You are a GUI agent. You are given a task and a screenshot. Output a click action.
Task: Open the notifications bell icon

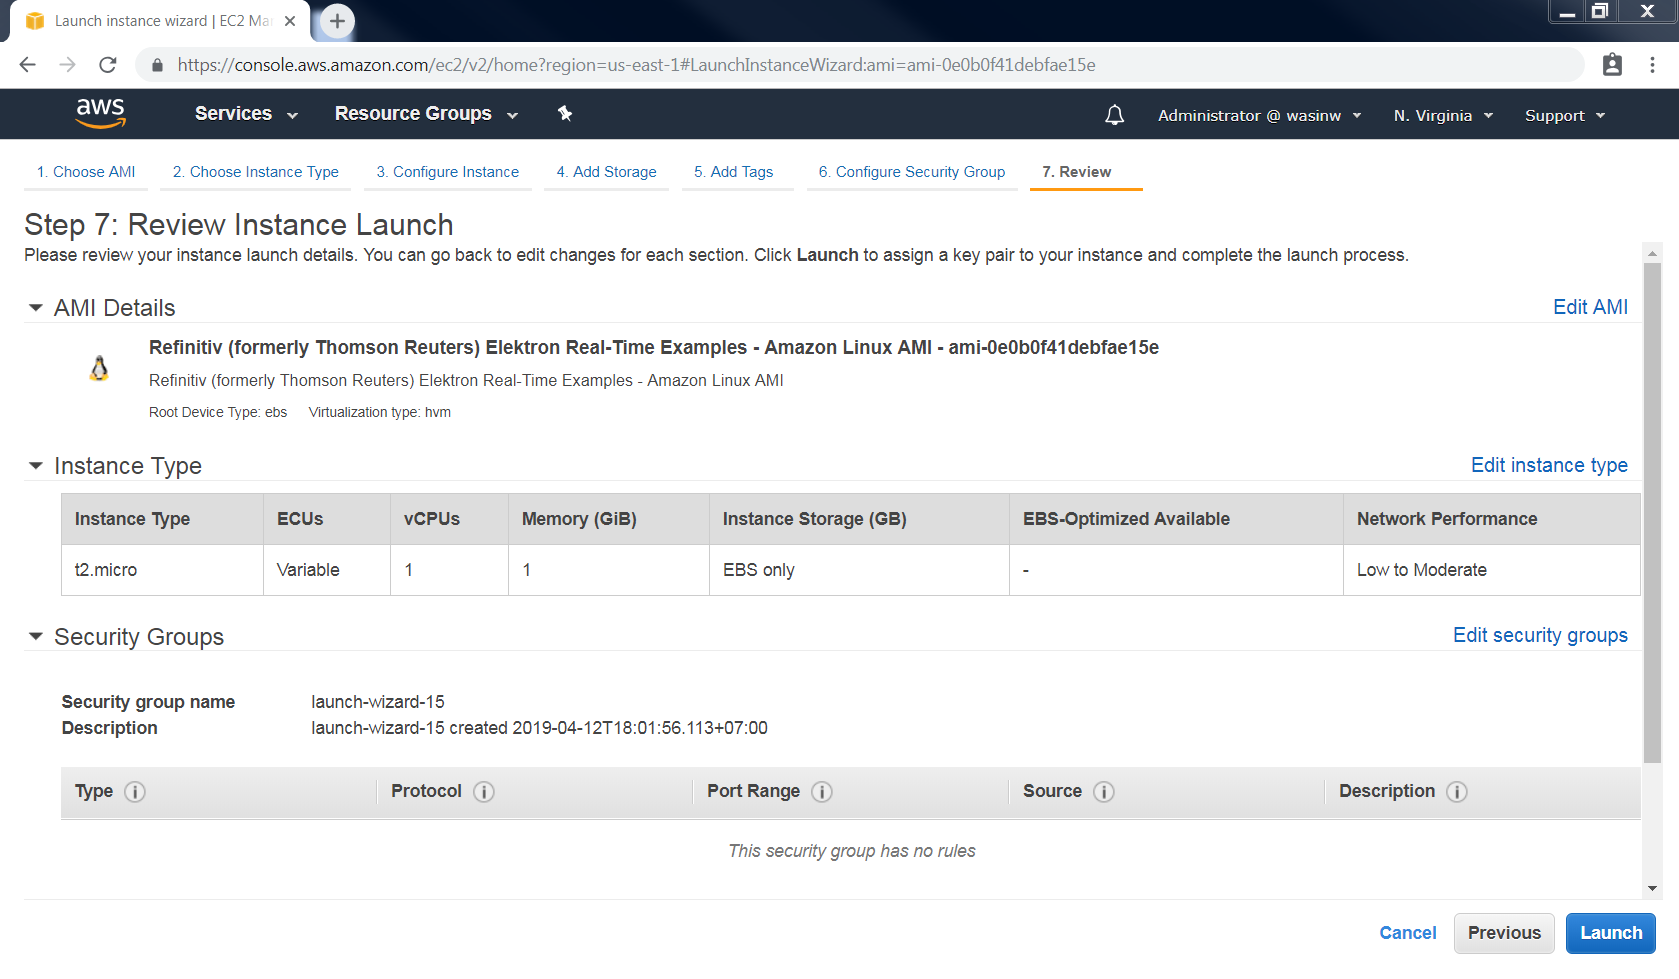click(x=1114, y=115)
